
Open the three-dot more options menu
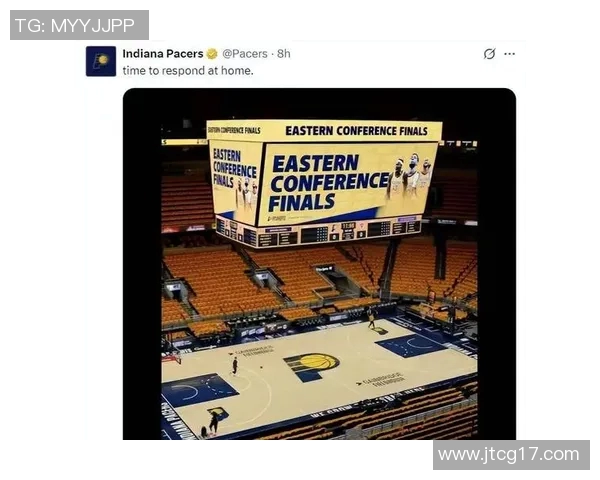pyautogui.click(x=509, y=54)
